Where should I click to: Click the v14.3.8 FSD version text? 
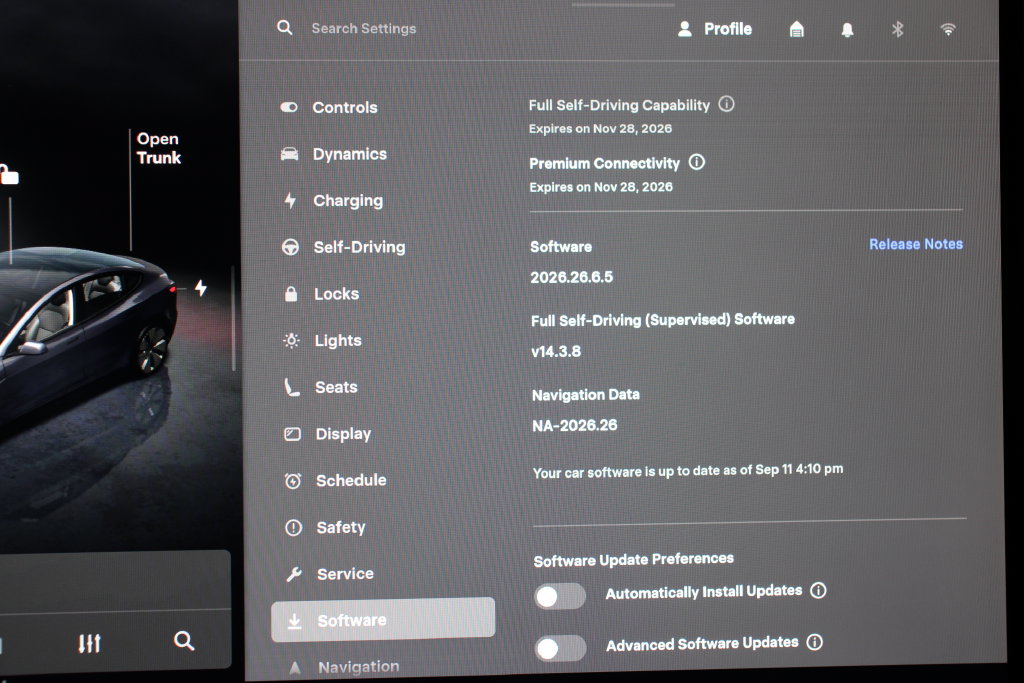pyautogui.click(x=556, y=351)
